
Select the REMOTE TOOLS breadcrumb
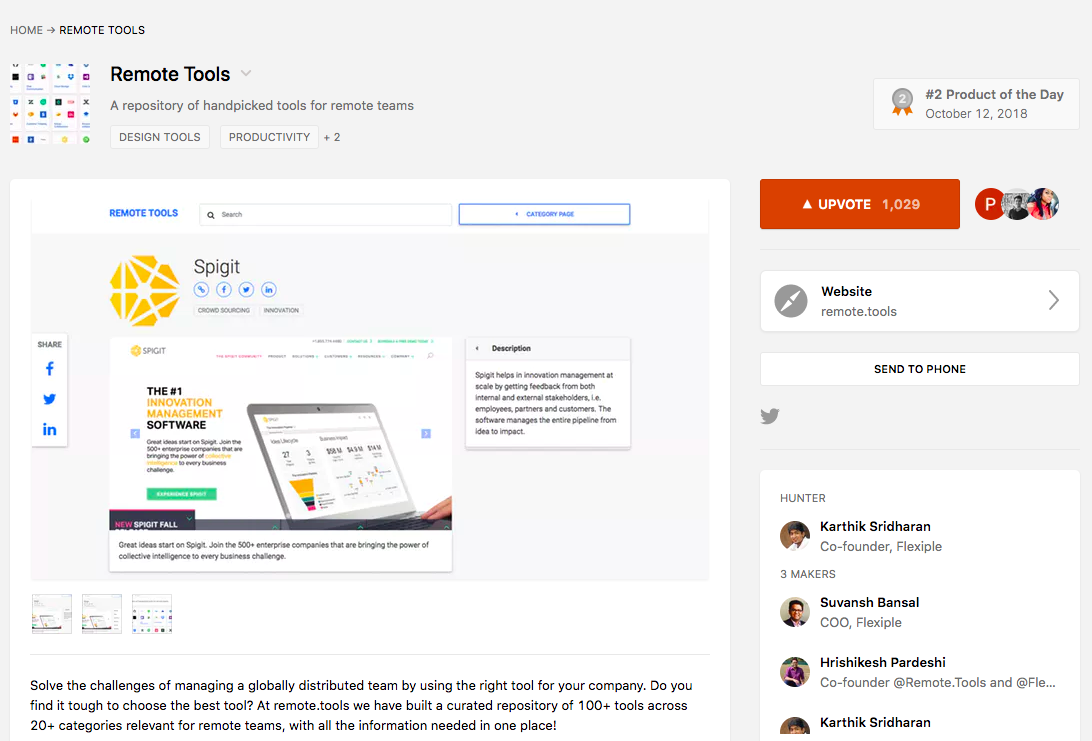click(101, 30)
